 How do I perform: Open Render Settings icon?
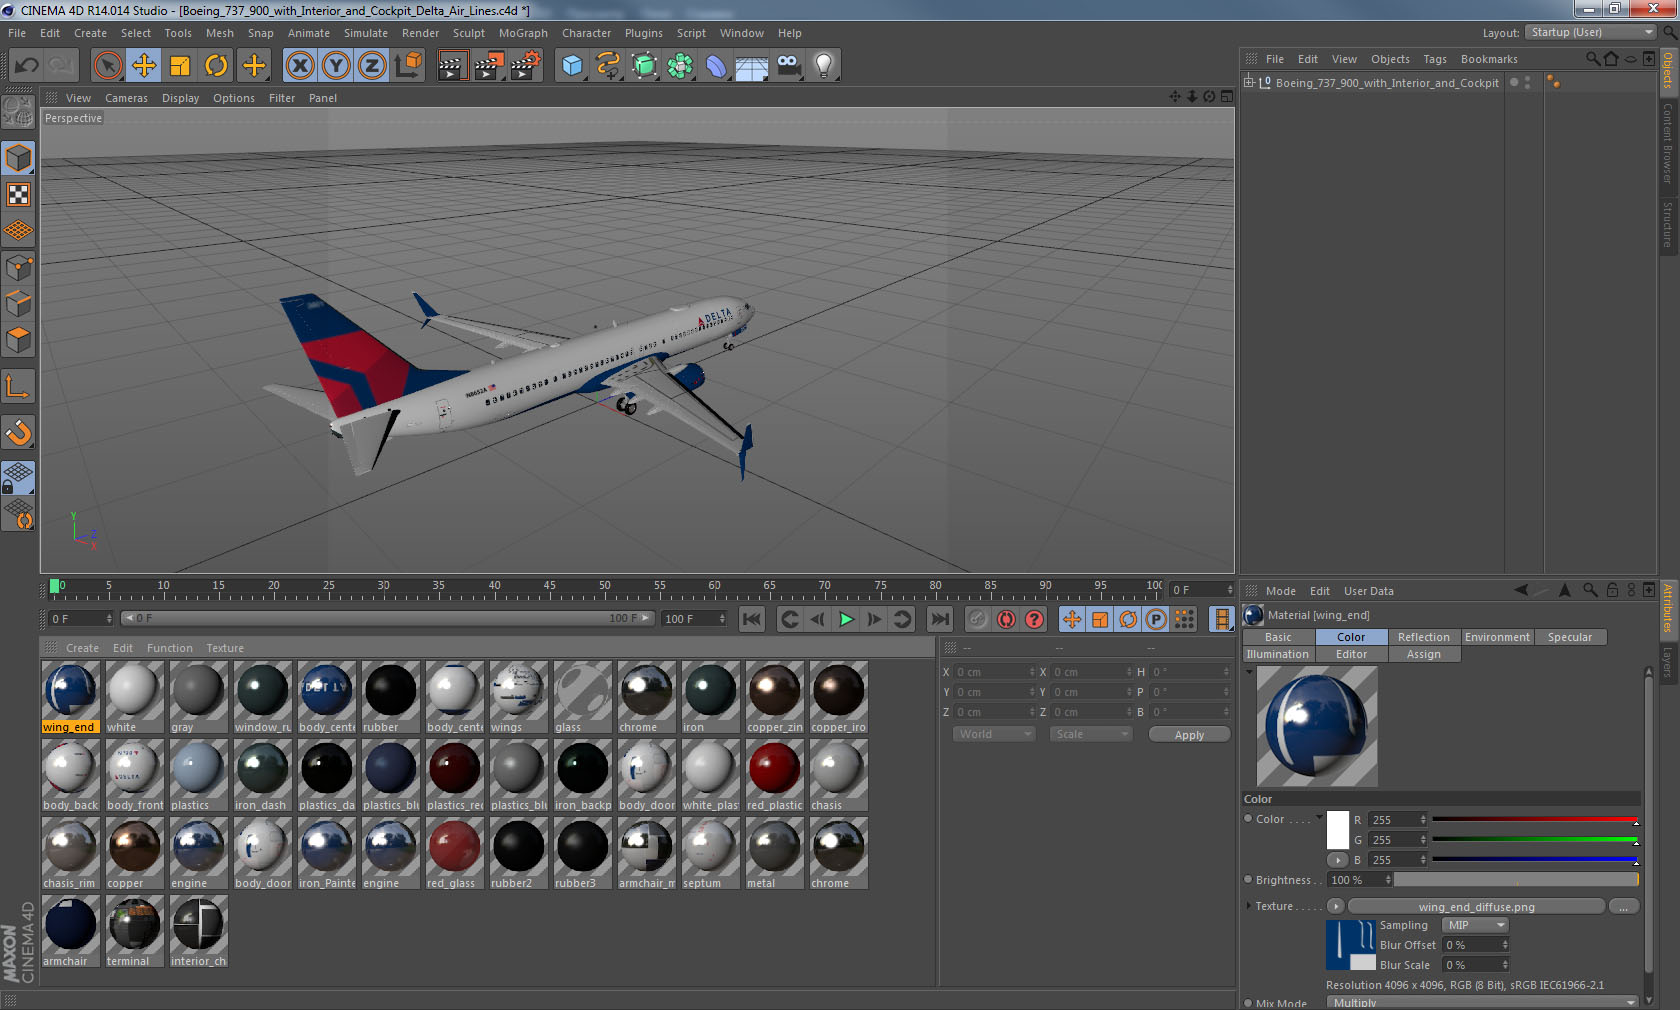point(525,66)
